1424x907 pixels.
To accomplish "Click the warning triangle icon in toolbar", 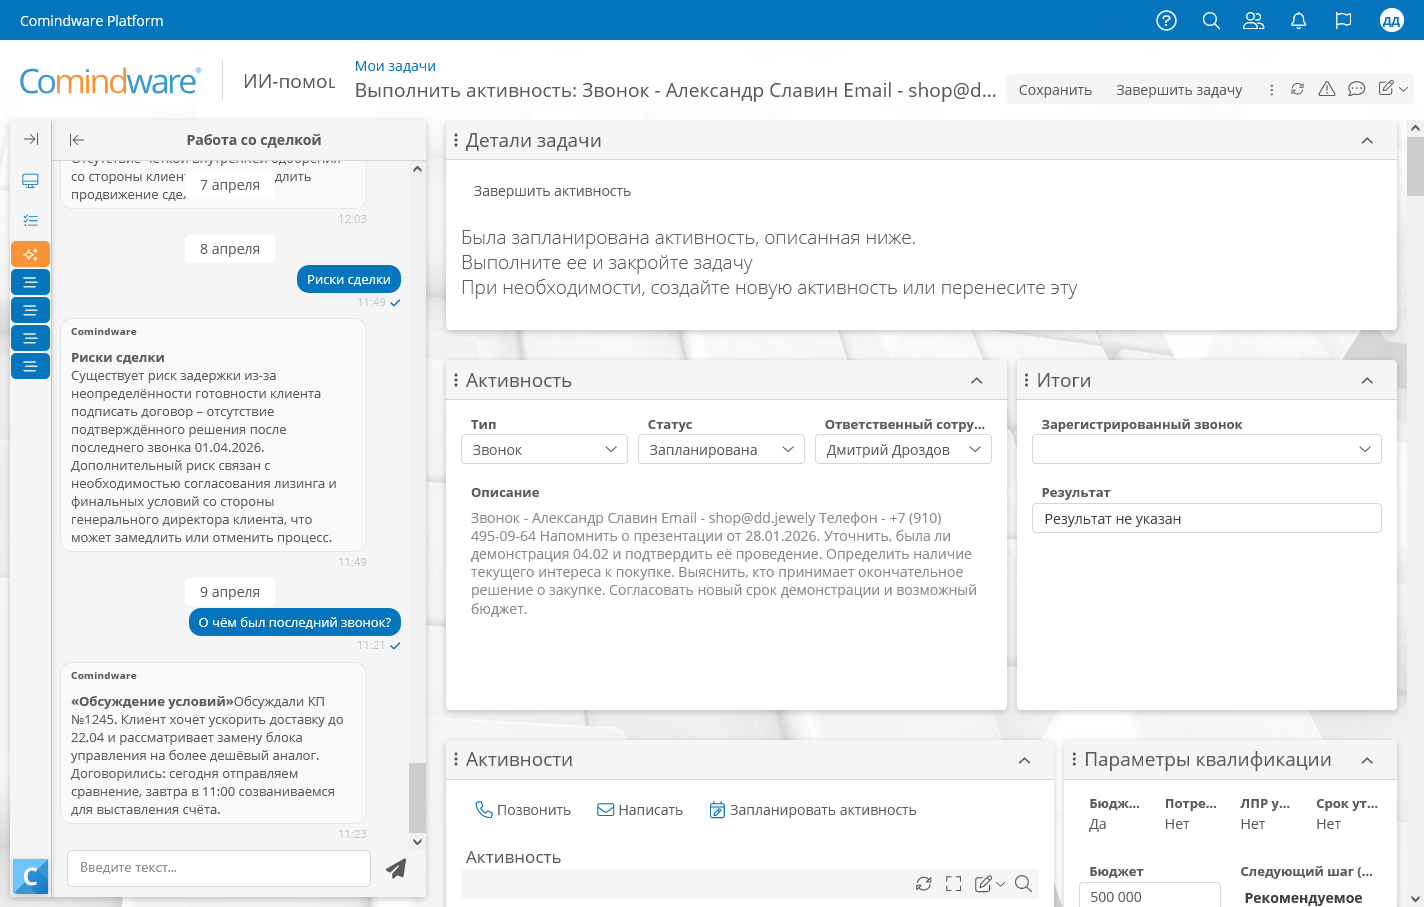I will [x=1327, y=89].
